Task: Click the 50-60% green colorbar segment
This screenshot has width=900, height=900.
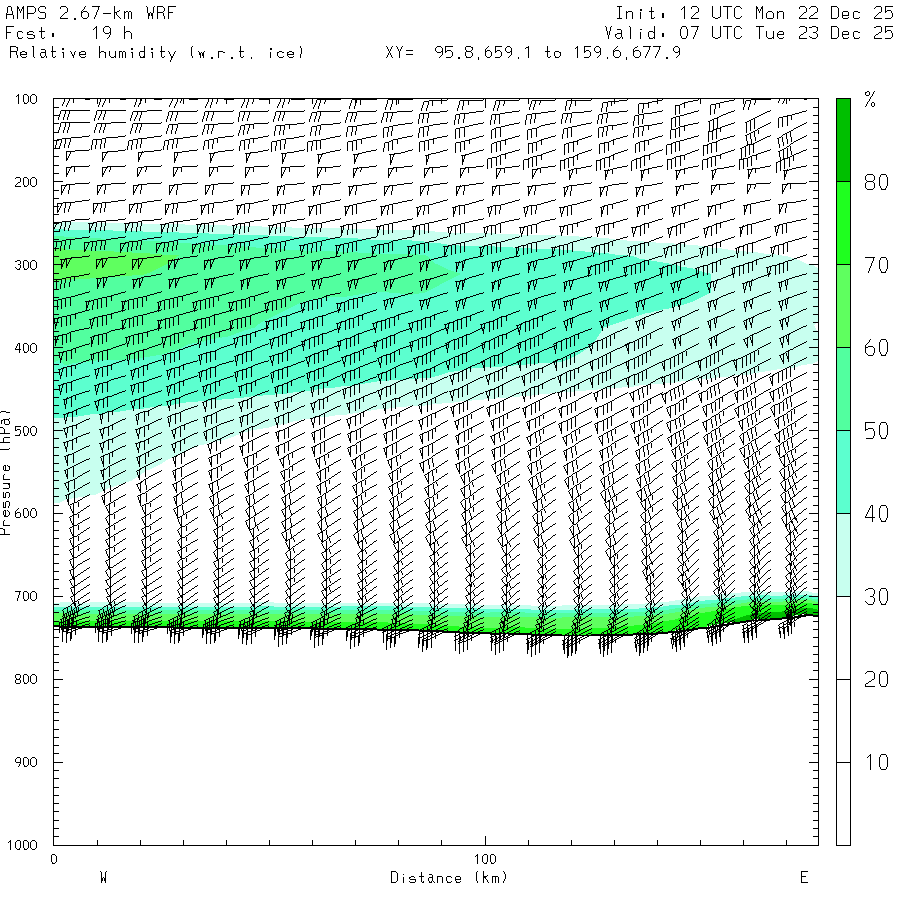Action: point(843,389)
